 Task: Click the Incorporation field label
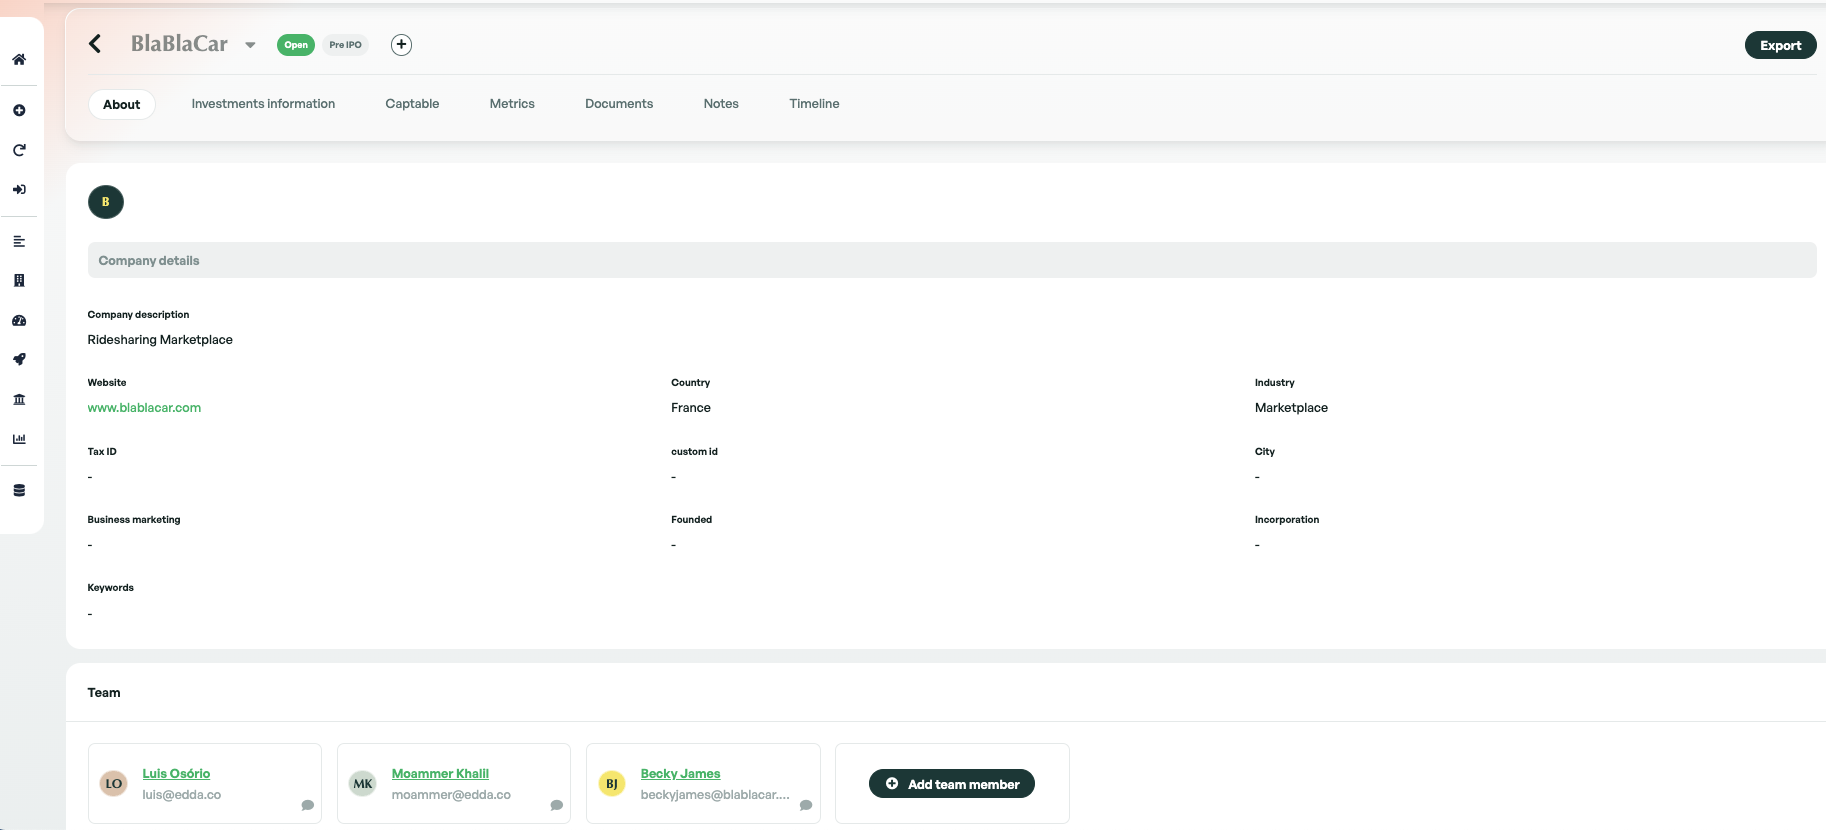click(1287, 520)
